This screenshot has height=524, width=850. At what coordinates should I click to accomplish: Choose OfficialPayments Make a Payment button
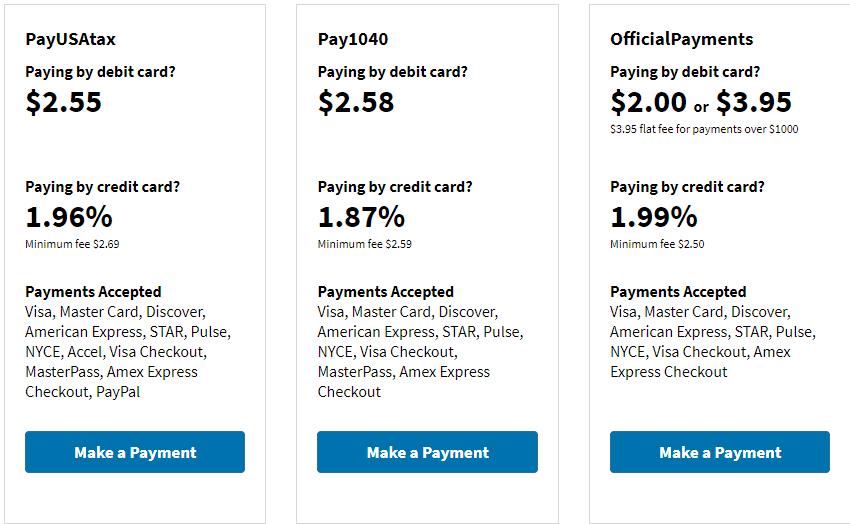click(x=720, y=452)
